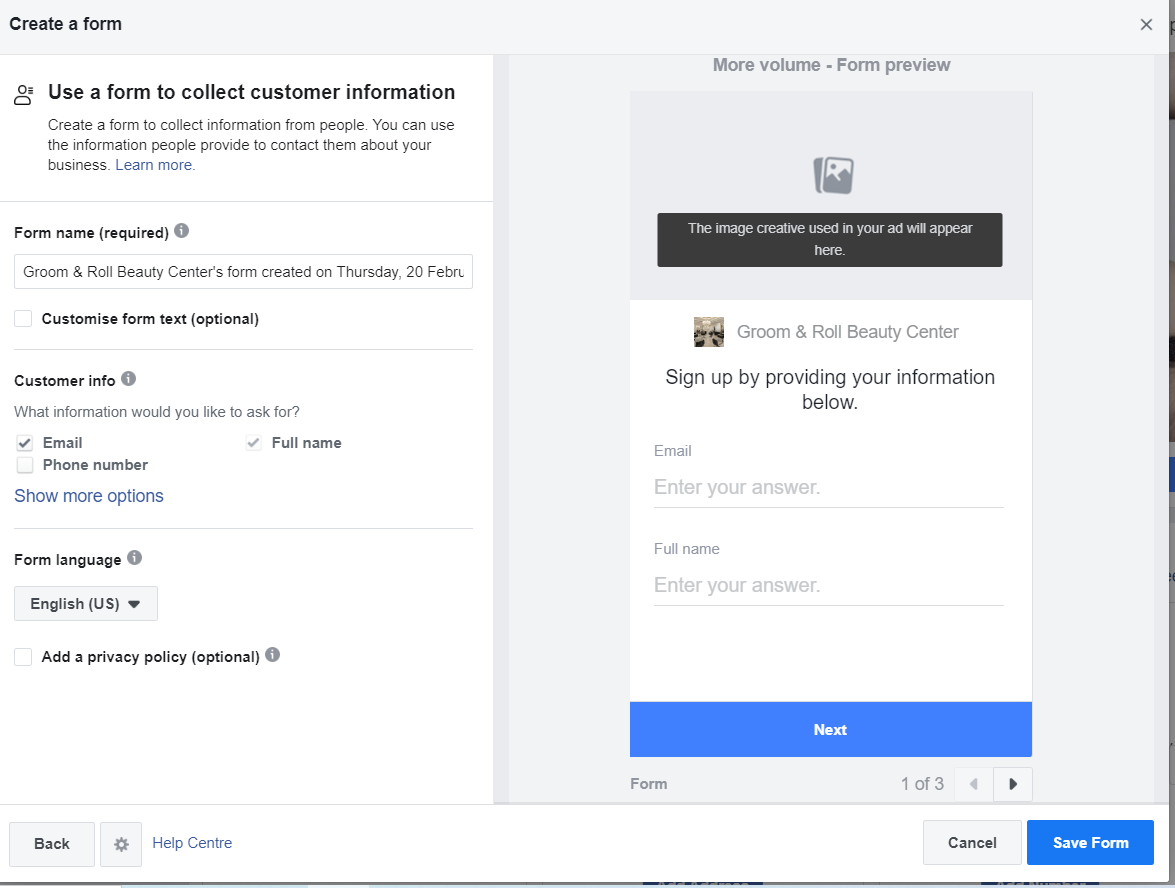Click the Form name text field
Screen dimensions: 1175x888
point(243,272)
